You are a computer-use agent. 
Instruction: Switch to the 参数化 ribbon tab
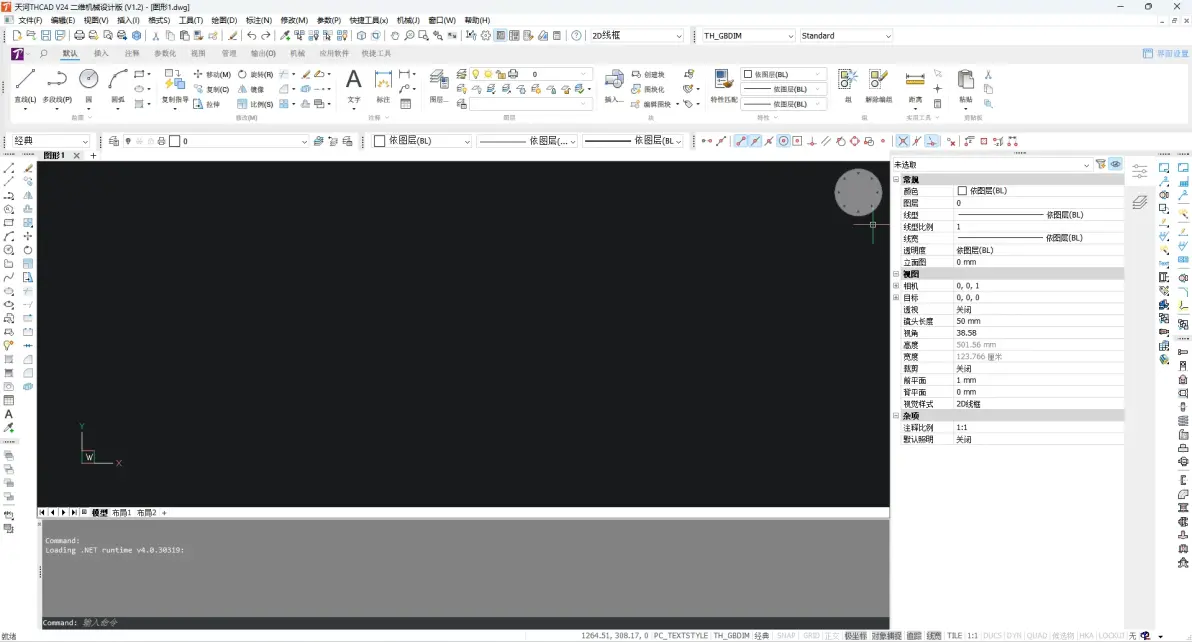click(x=165, y=54)
